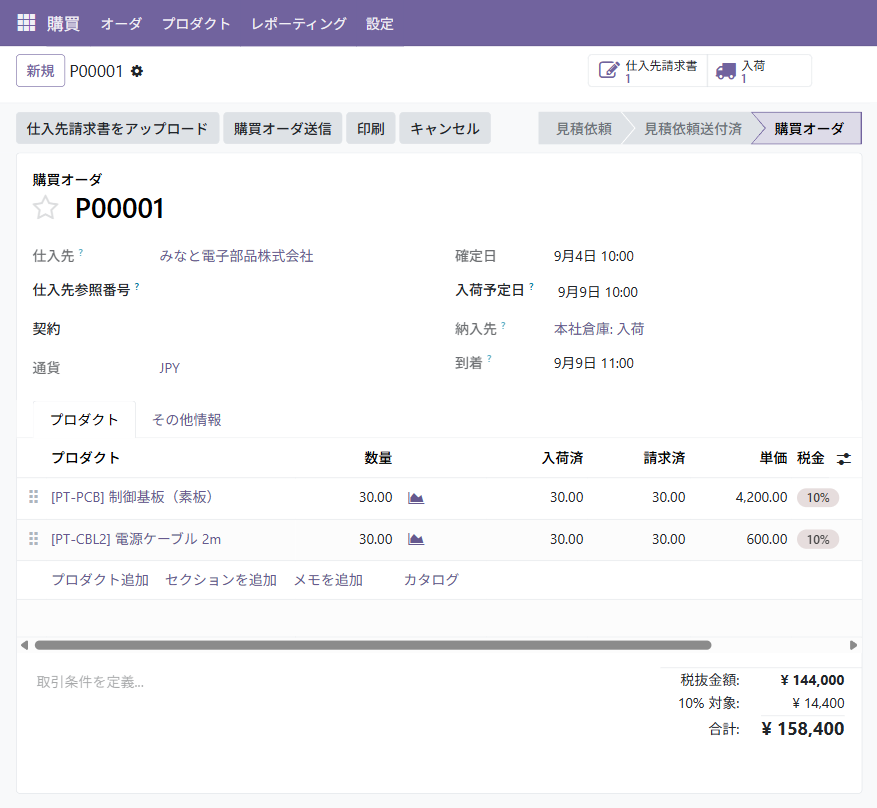Click the 単価 column header
Image resolution: width=877 pixels, height=808 pixels.
coord(774,458)
